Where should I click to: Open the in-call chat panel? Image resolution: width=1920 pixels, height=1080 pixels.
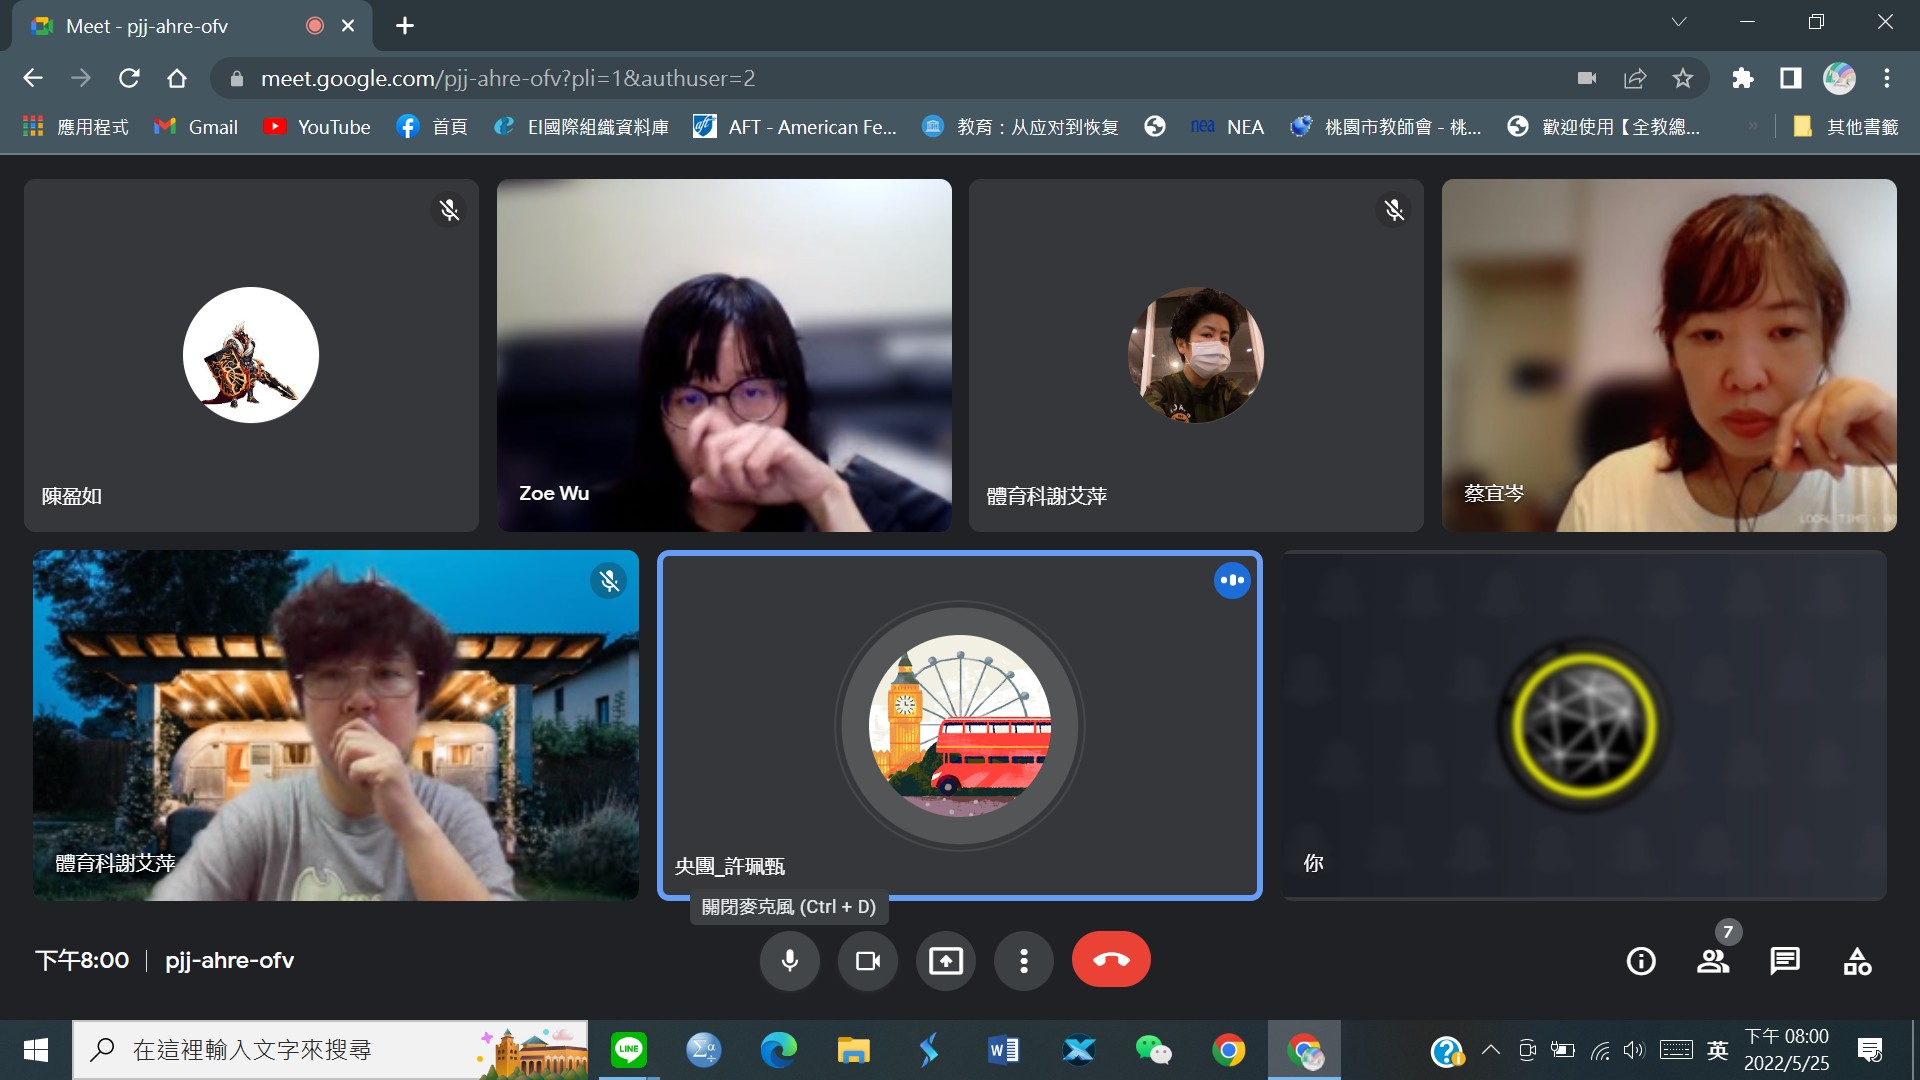(x=1785, y=961)
